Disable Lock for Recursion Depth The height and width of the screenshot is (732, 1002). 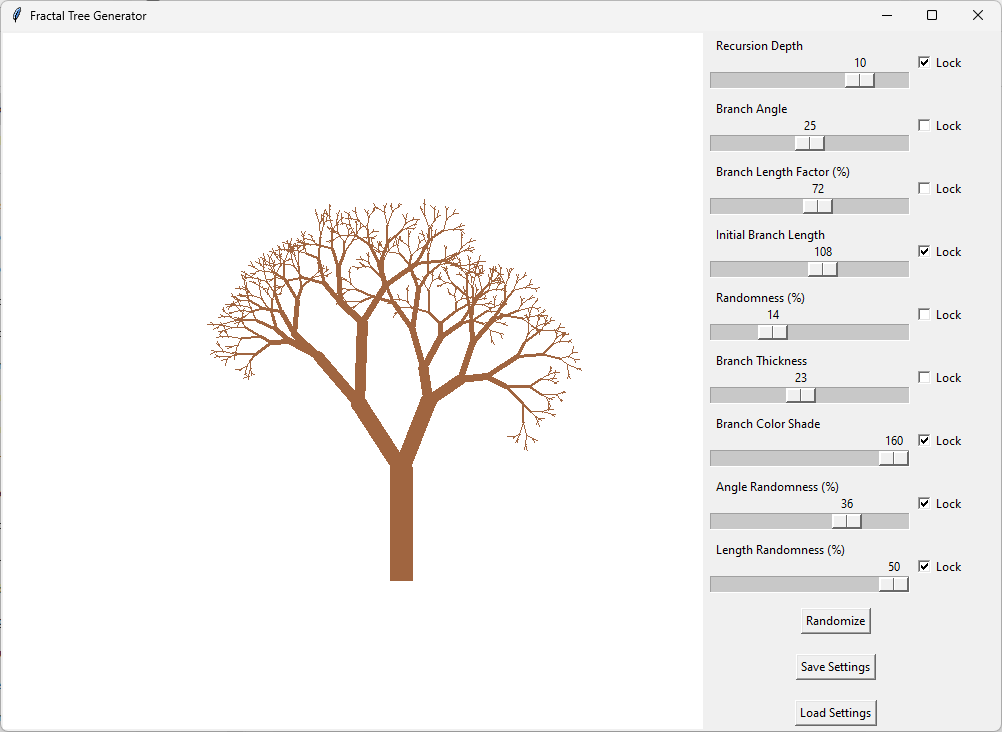pyautogui.click(x=925, y=61)
